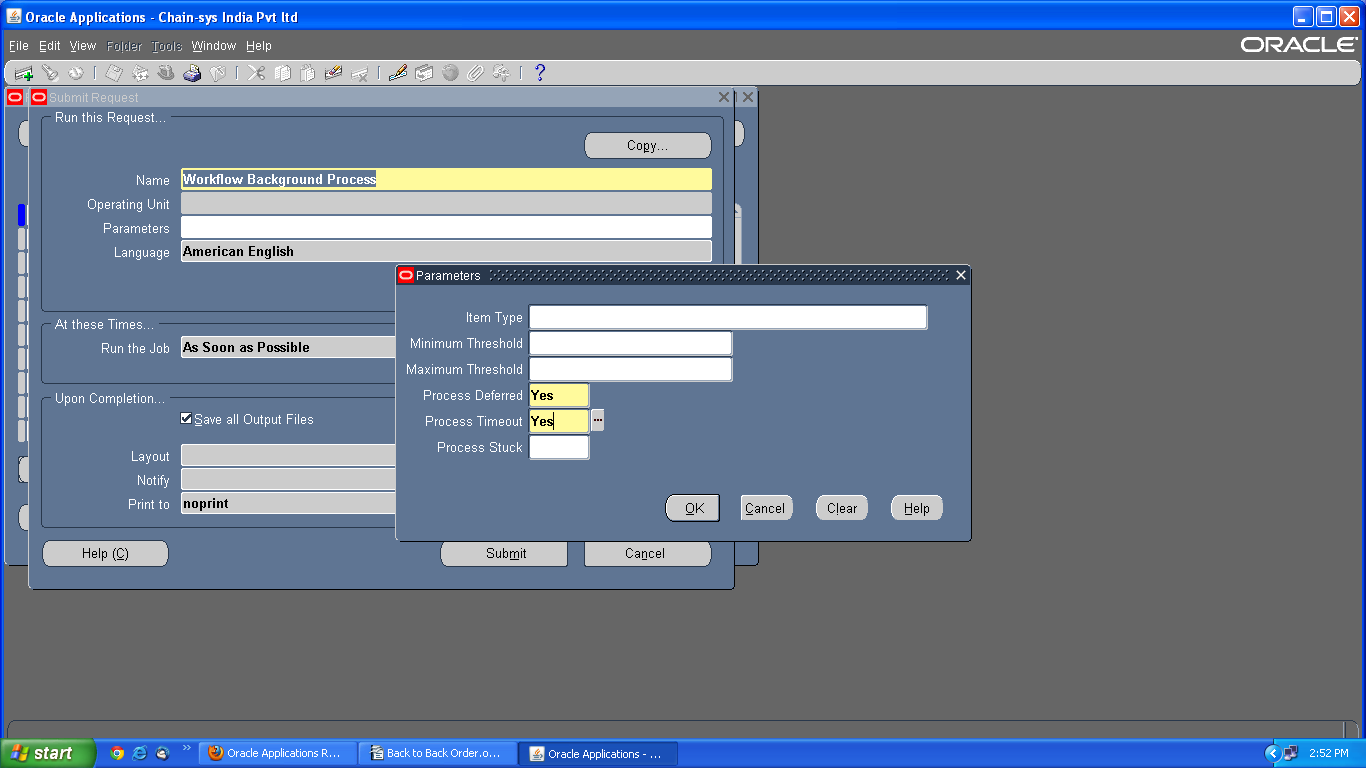Launch Internet Explorer from quick launch
Screen dimensions: 1366x768
pos(140,753)
